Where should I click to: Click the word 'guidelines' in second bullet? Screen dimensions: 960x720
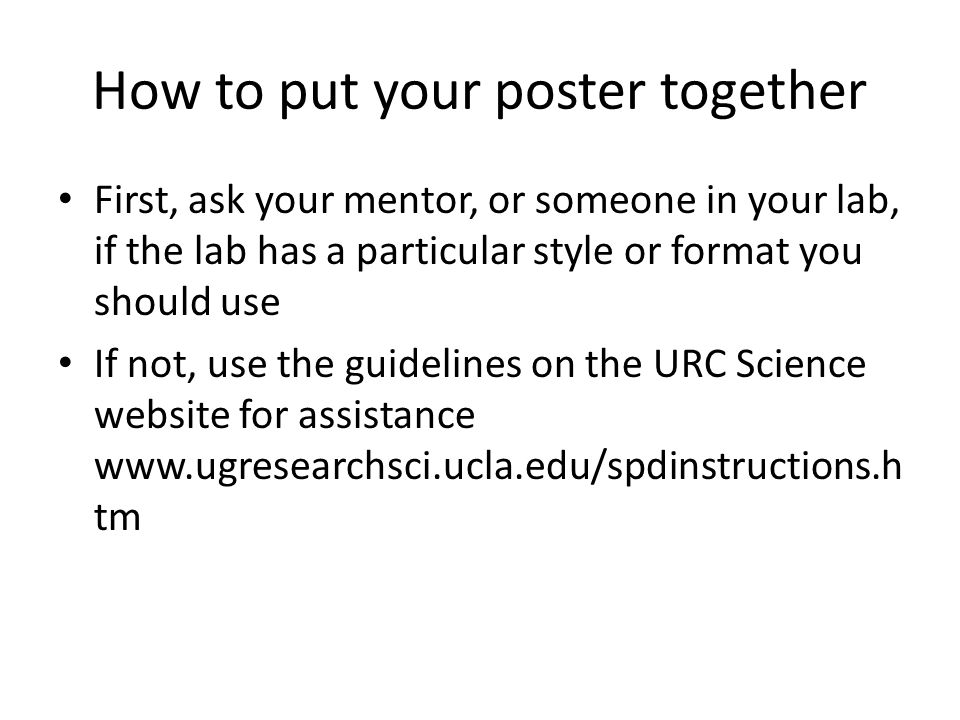(x=433, y=366)
